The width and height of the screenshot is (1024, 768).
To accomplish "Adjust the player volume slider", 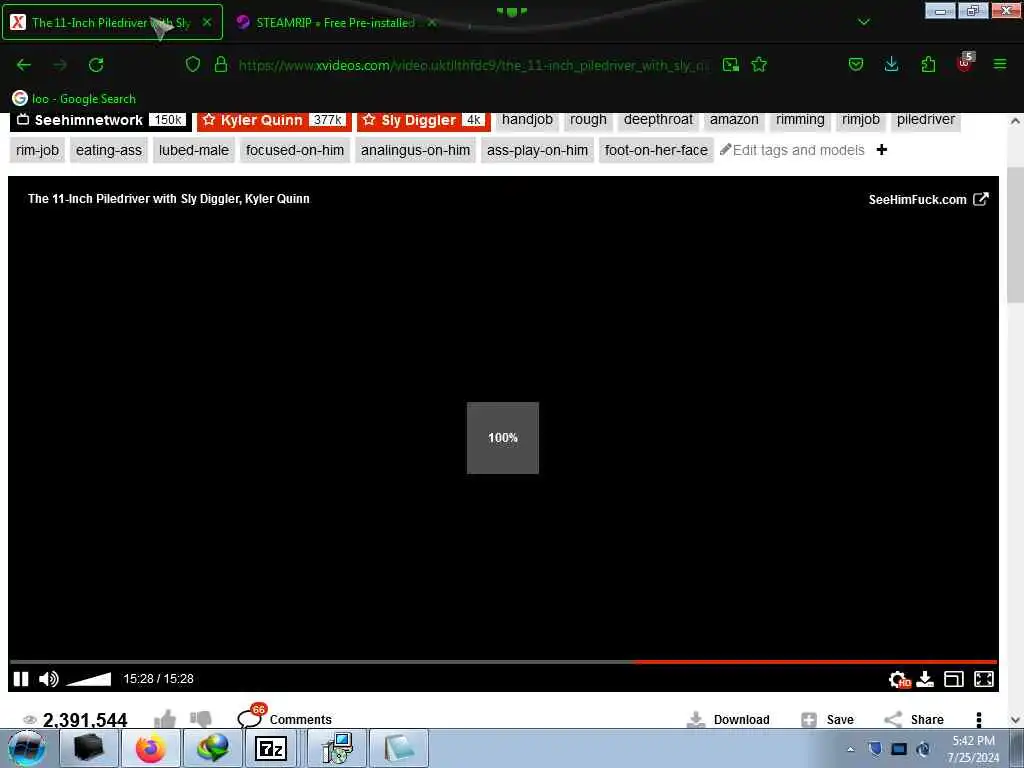I will 89,679.
